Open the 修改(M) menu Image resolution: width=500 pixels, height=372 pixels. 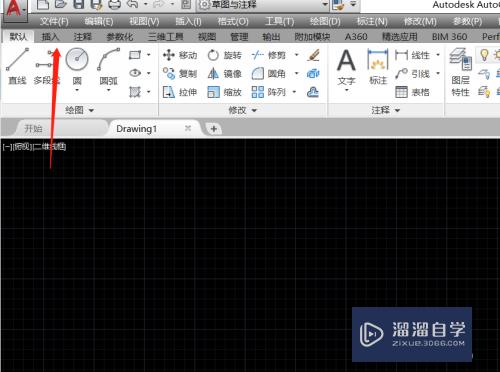click(x=420, y=22)
